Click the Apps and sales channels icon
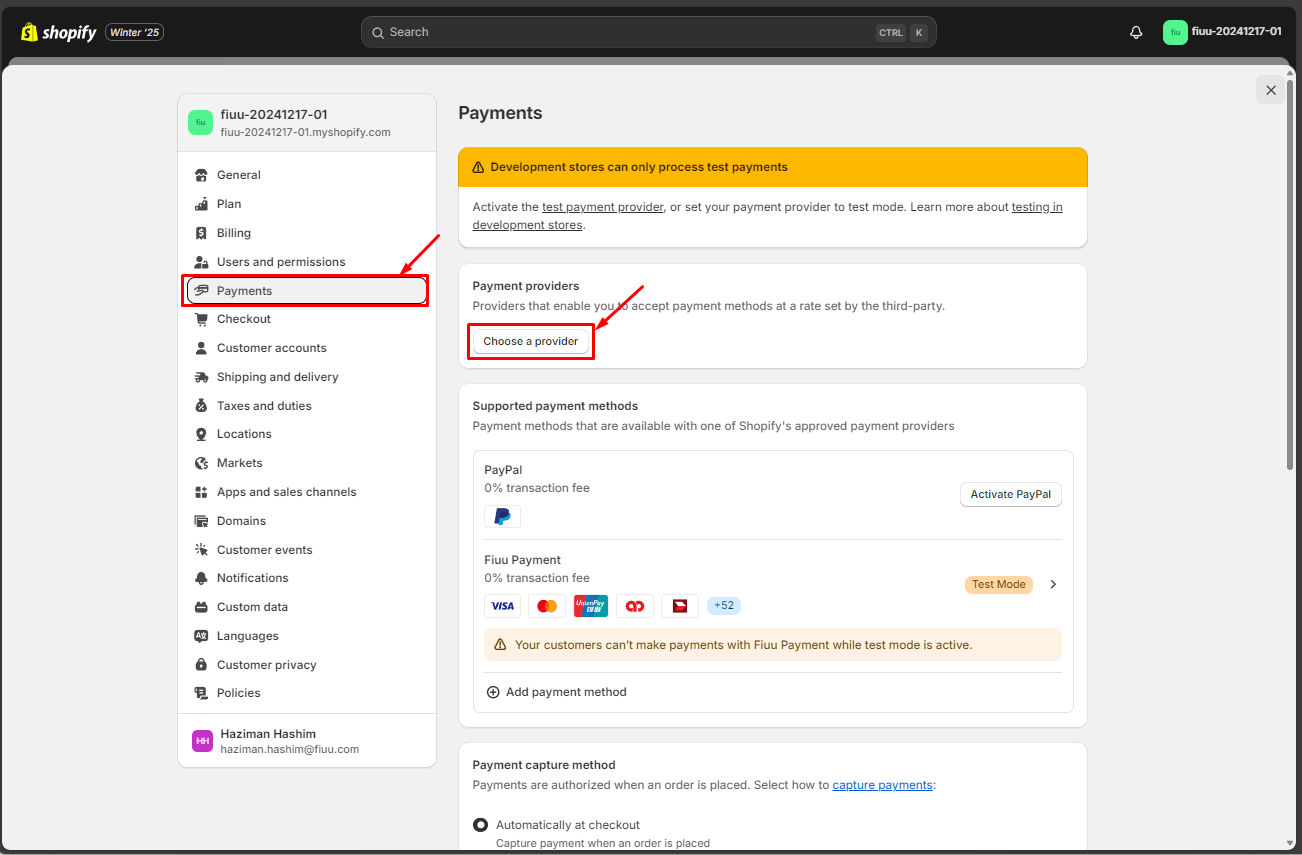This screenshot has height=855, width=1302. [x=200, y=492]
